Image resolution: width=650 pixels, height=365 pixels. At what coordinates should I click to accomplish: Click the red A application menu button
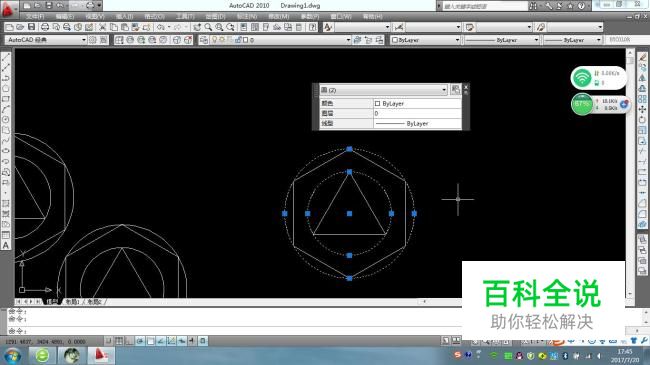(7, 10)
